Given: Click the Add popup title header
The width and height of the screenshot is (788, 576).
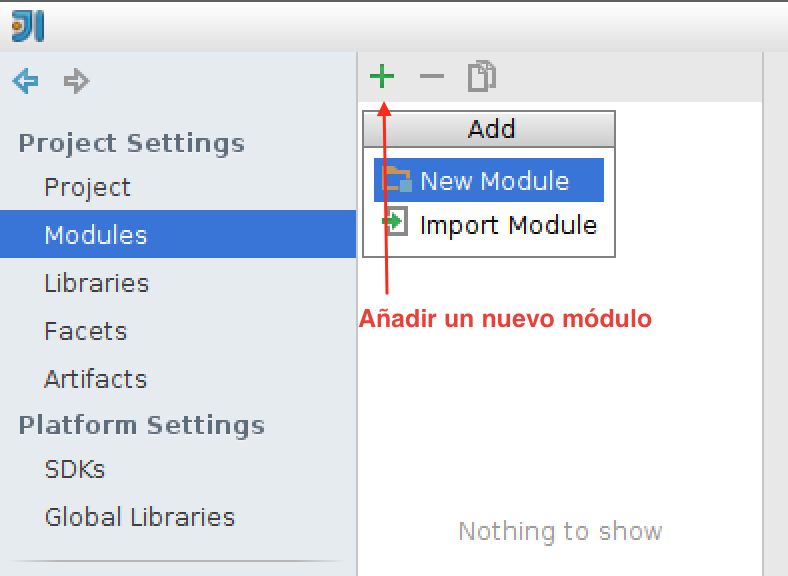Looking at the screenshot, I should [489, 129].
